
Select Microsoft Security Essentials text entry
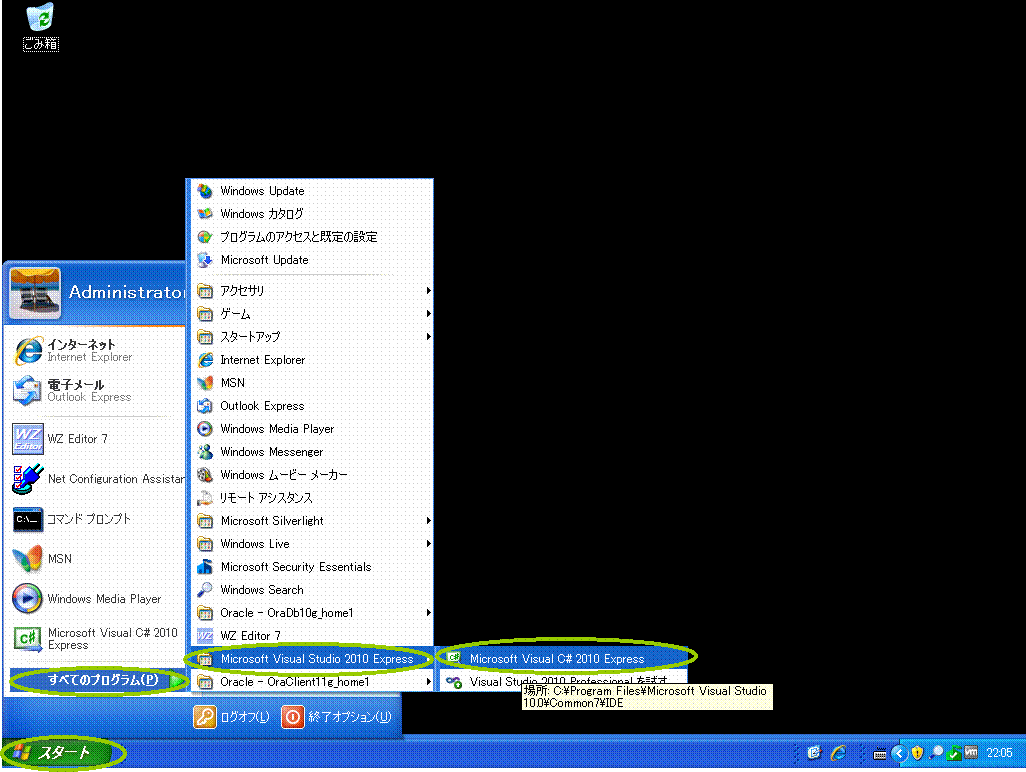(x=296, y=567)
